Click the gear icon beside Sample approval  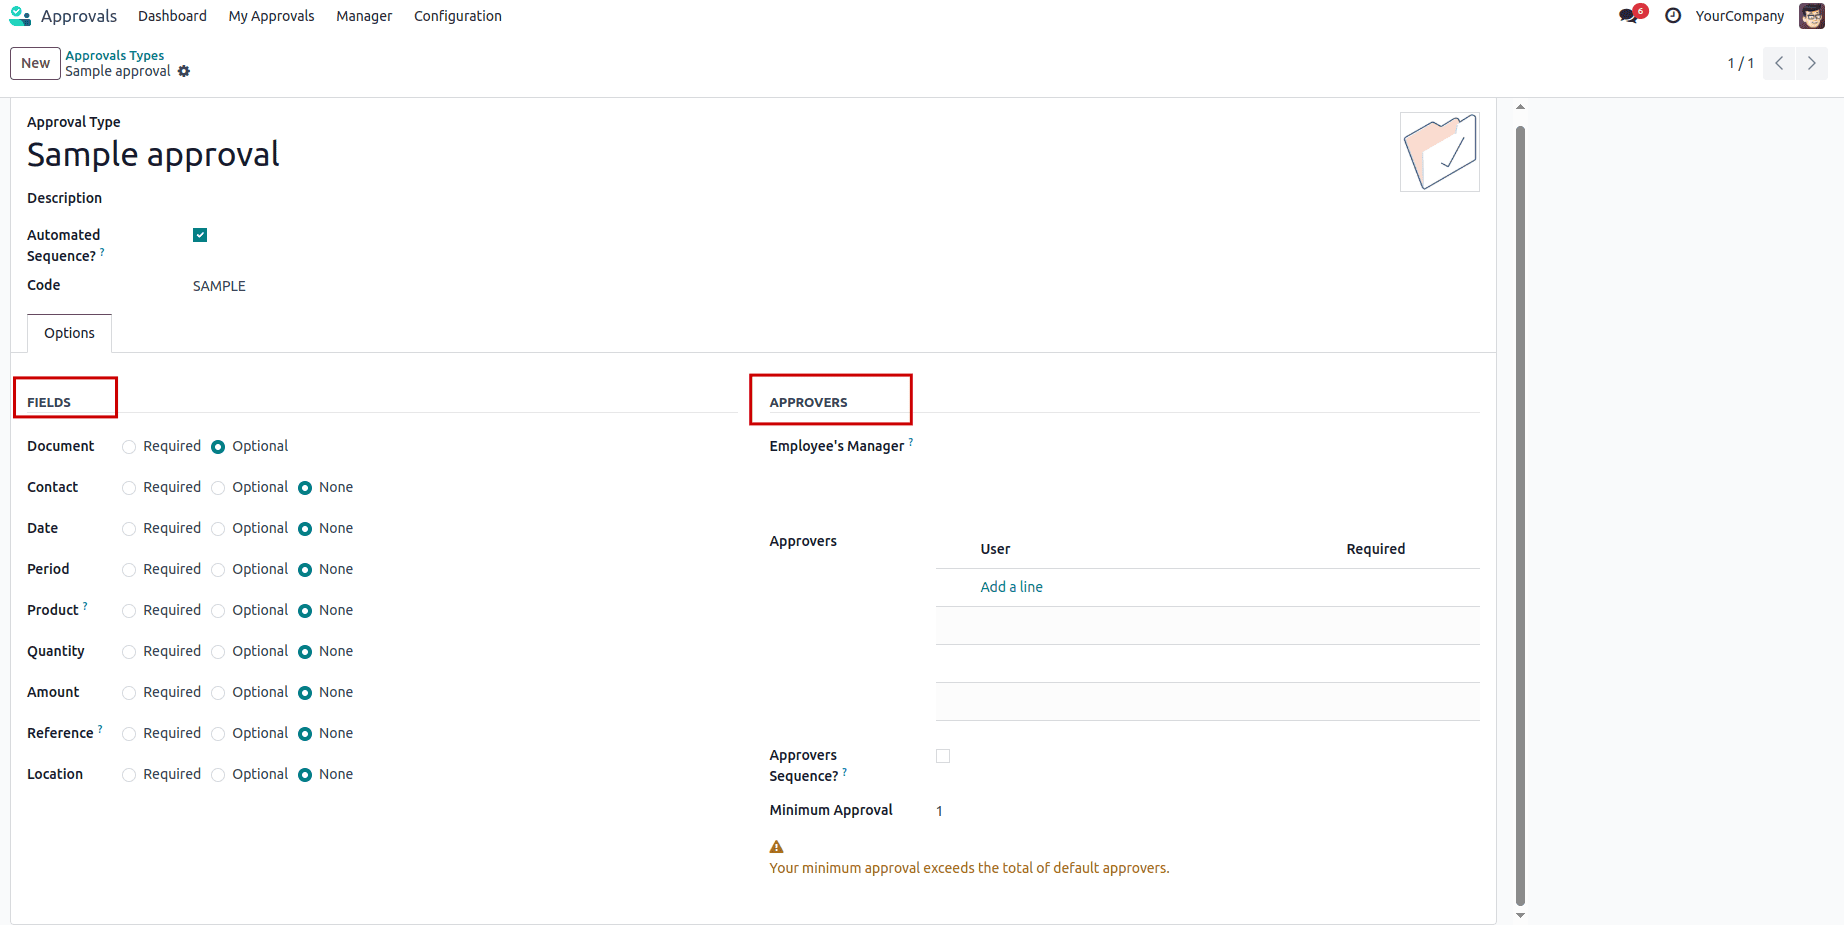pyautogui.click(x=185, y=71)
